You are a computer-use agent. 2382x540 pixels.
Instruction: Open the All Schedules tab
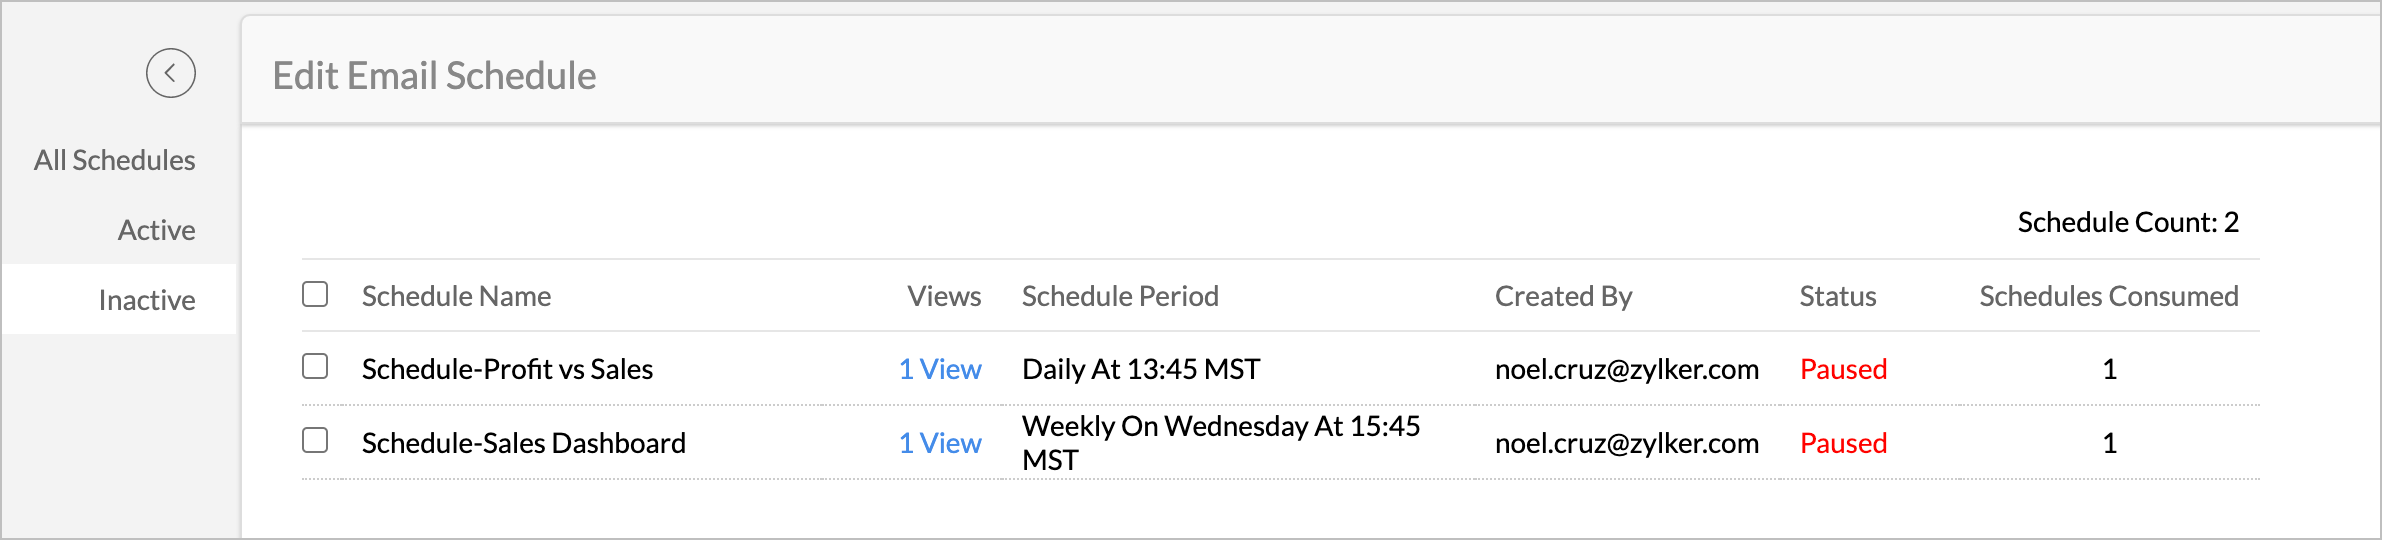115,160
